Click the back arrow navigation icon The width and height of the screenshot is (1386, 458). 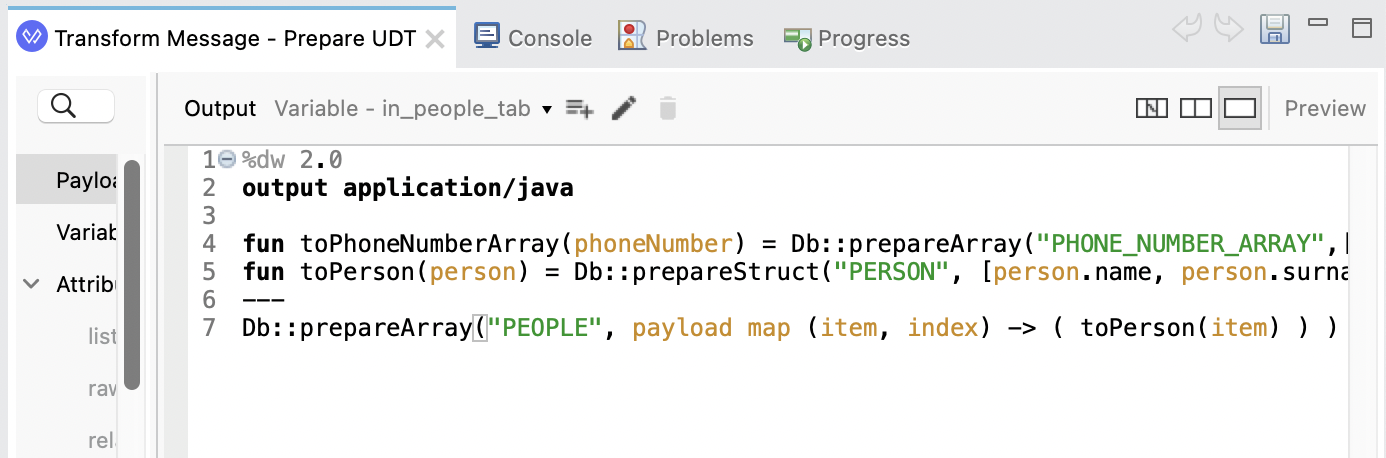click(x=1186, y=30)
